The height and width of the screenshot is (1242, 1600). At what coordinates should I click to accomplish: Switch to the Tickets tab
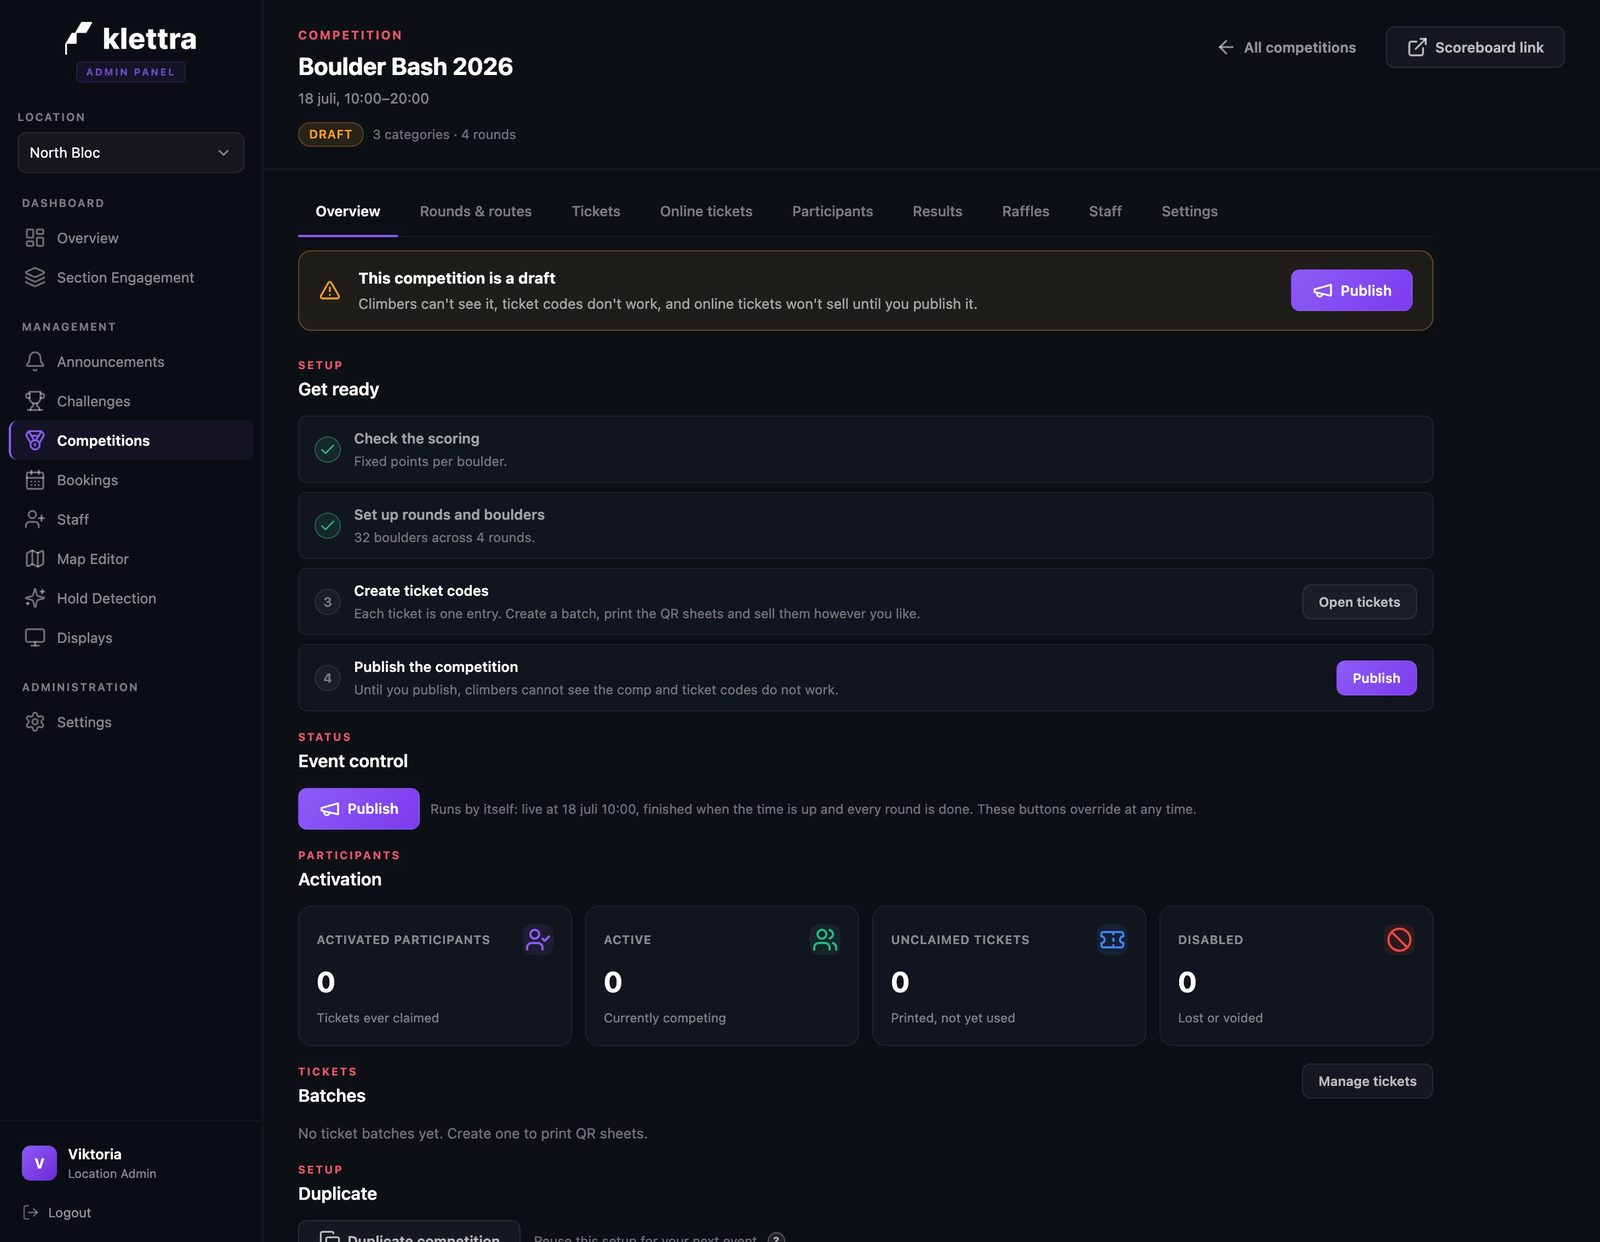(596, 211)
